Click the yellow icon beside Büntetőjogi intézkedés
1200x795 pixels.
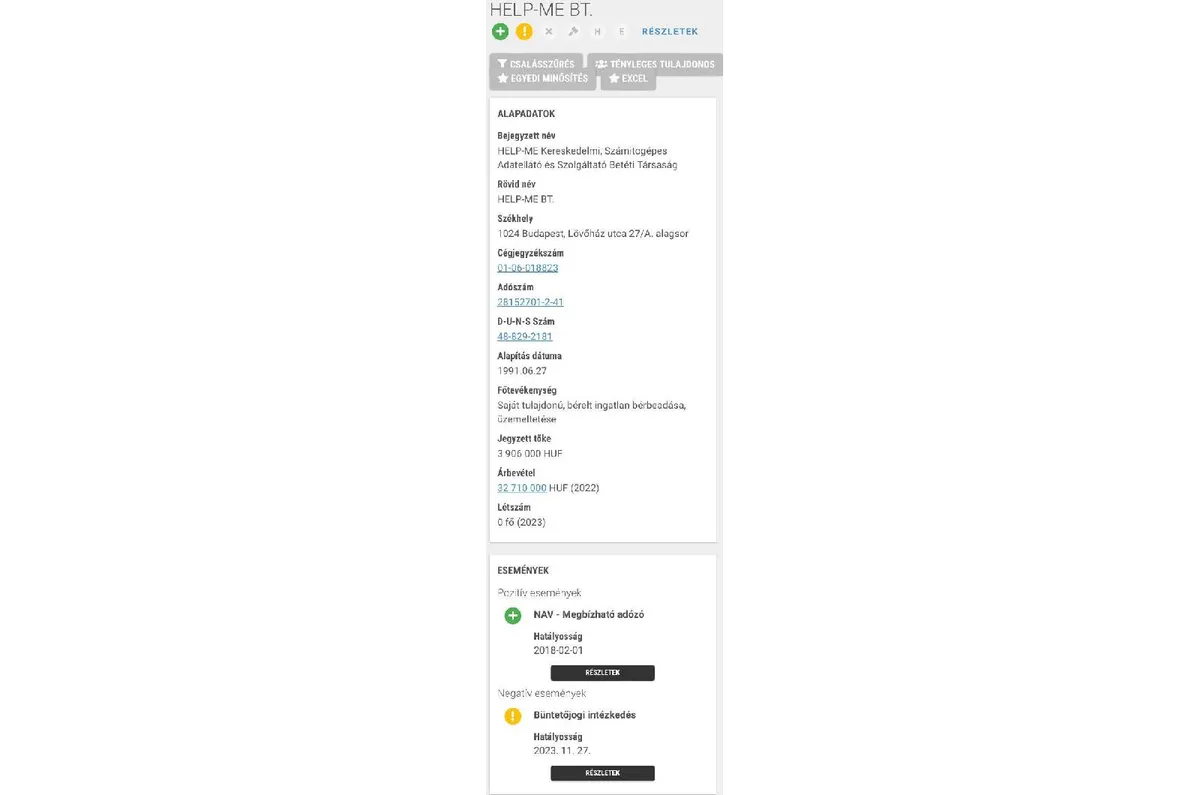tap(513, 716)
